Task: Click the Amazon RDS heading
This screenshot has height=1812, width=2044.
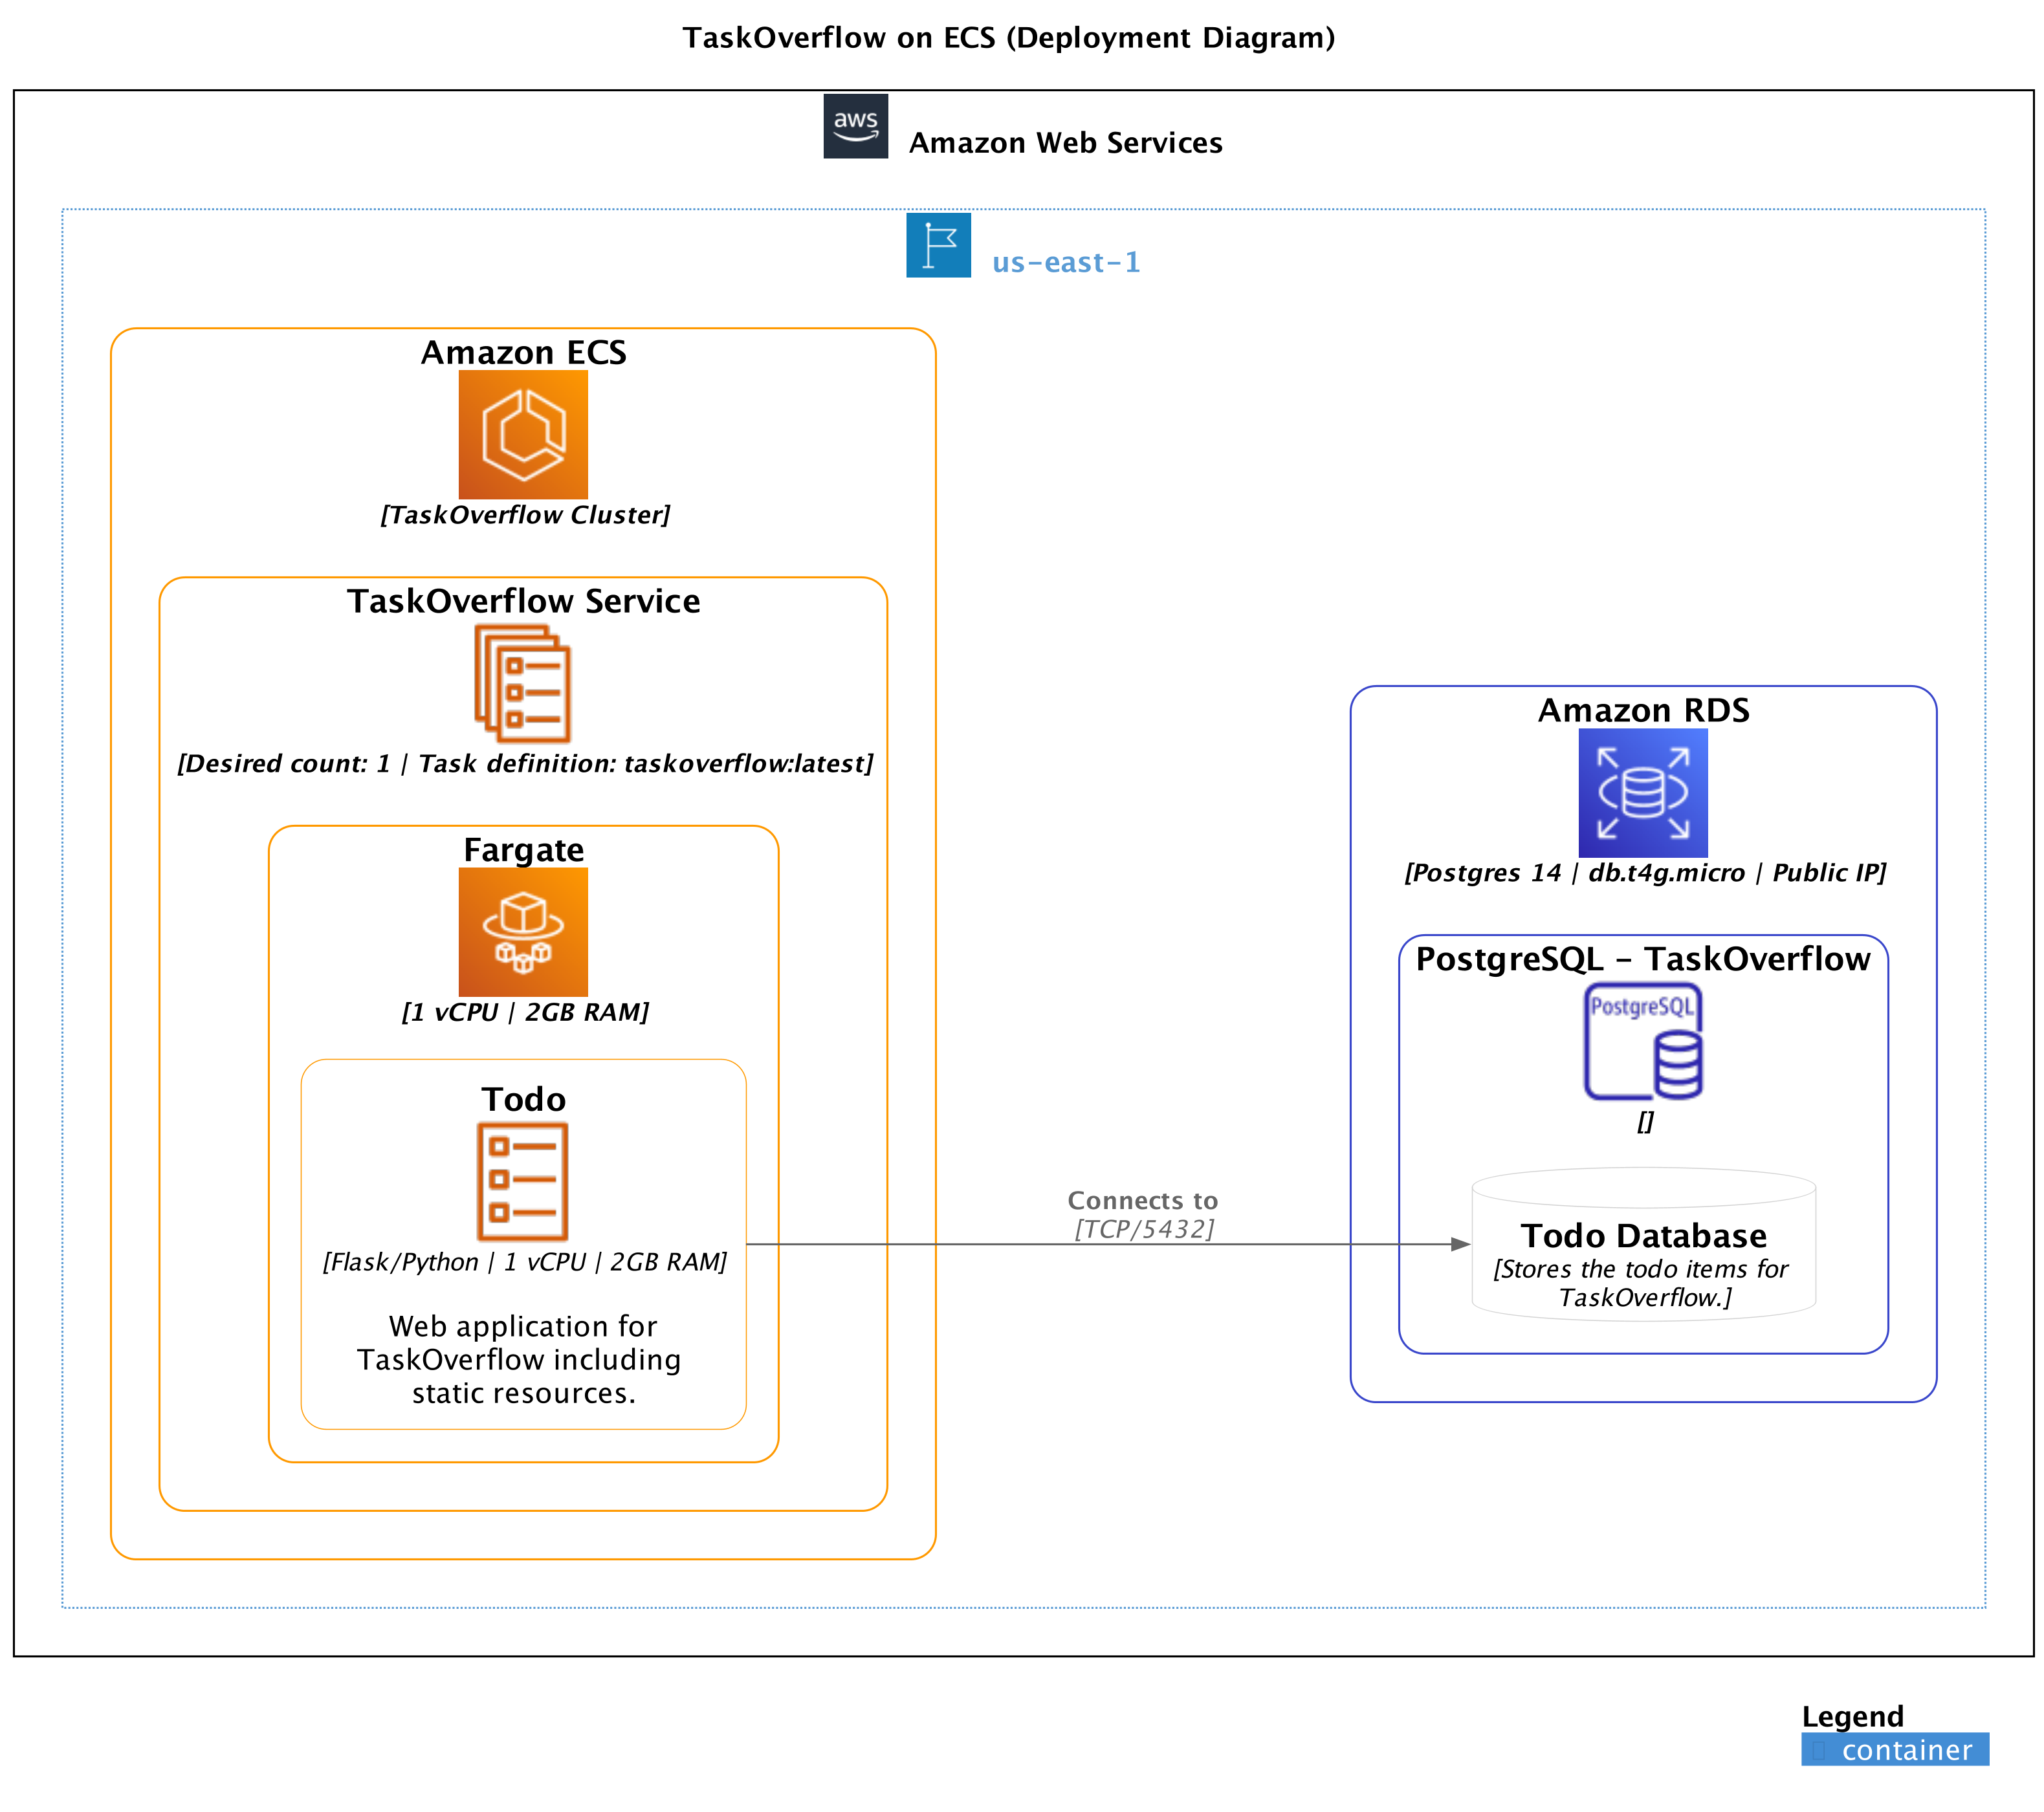Action: 1643,710
